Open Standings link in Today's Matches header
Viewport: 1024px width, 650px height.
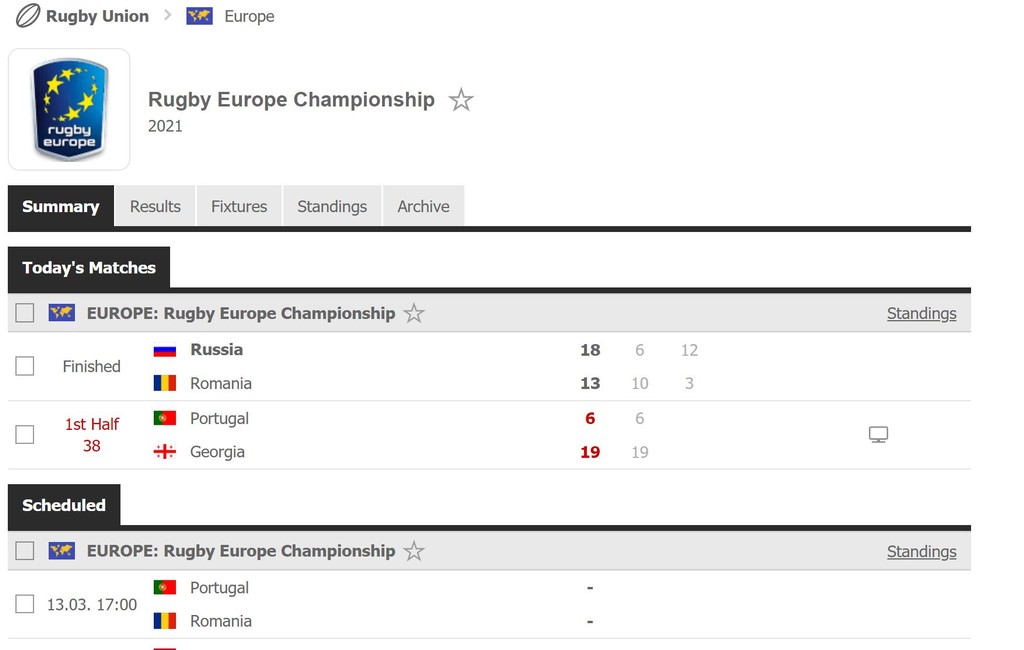coord(921,314)
